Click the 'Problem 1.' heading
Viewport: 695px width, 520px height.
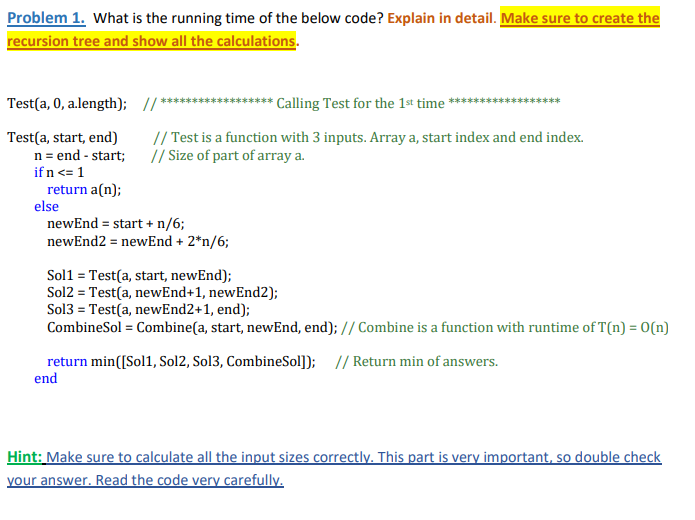[x=46, y=18]
